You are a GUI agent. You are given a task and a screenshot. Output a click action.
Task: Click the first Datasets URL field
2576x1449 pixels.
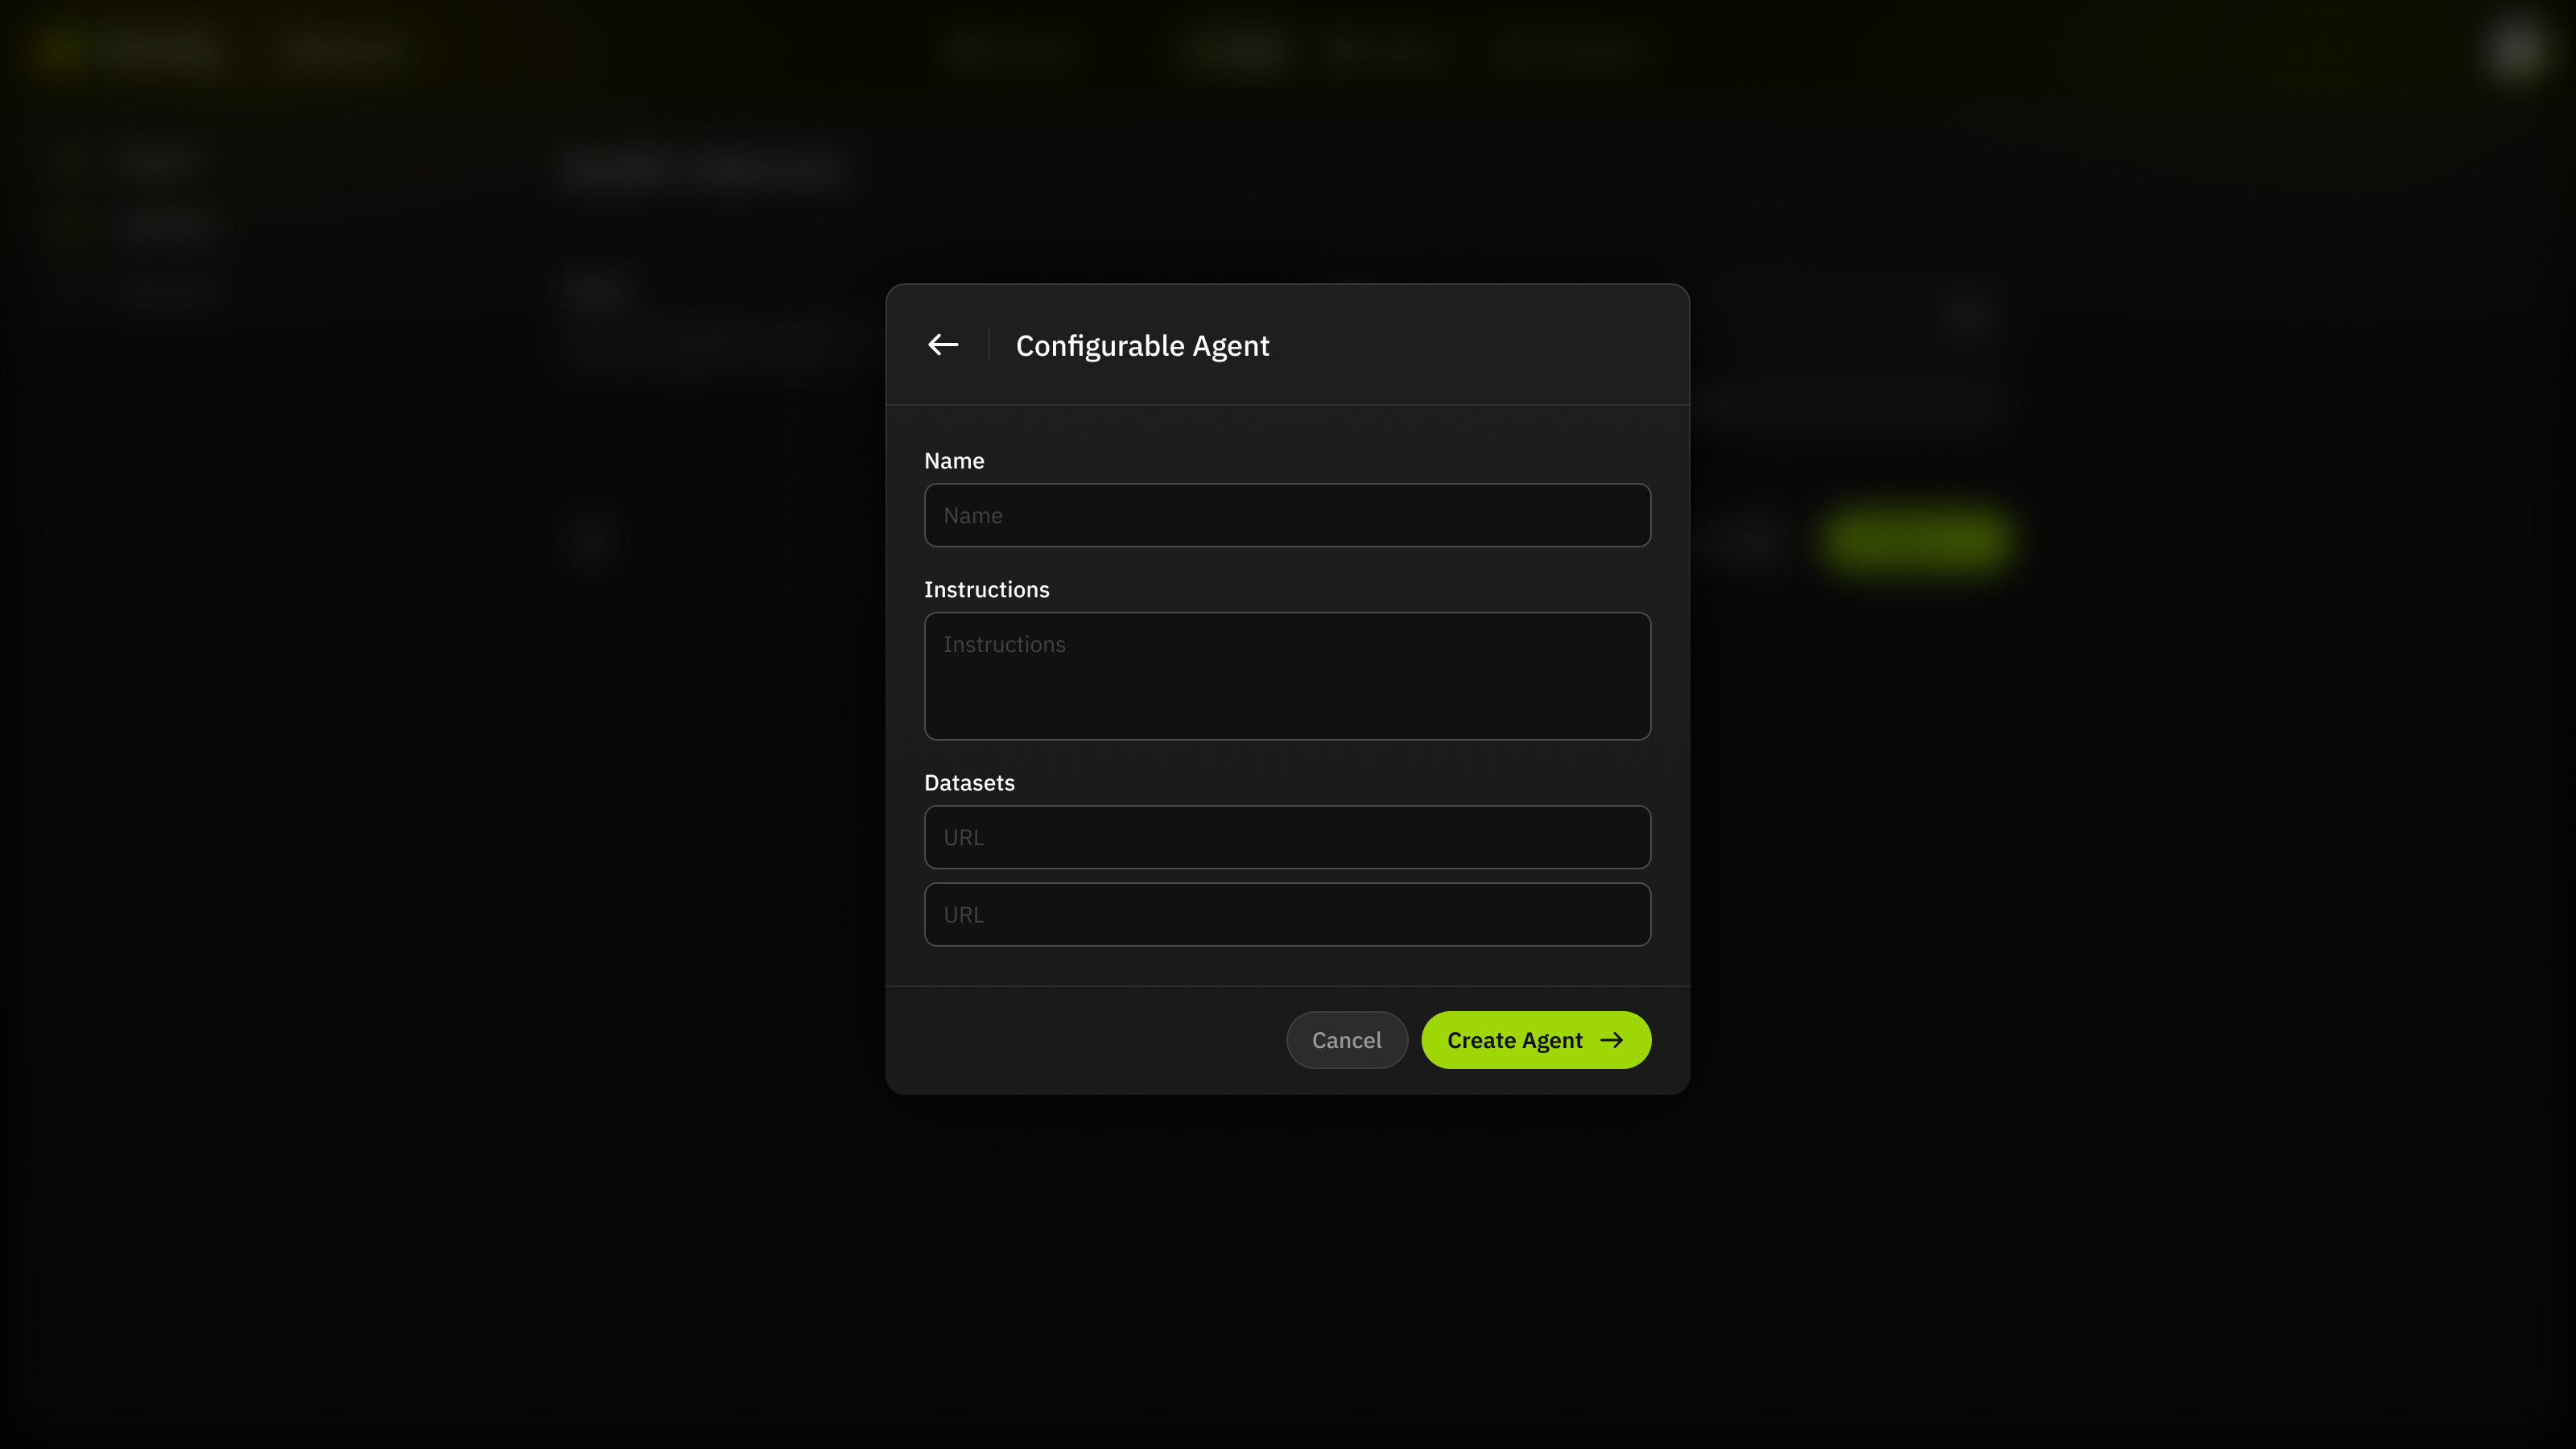[x=1287, y=837]
